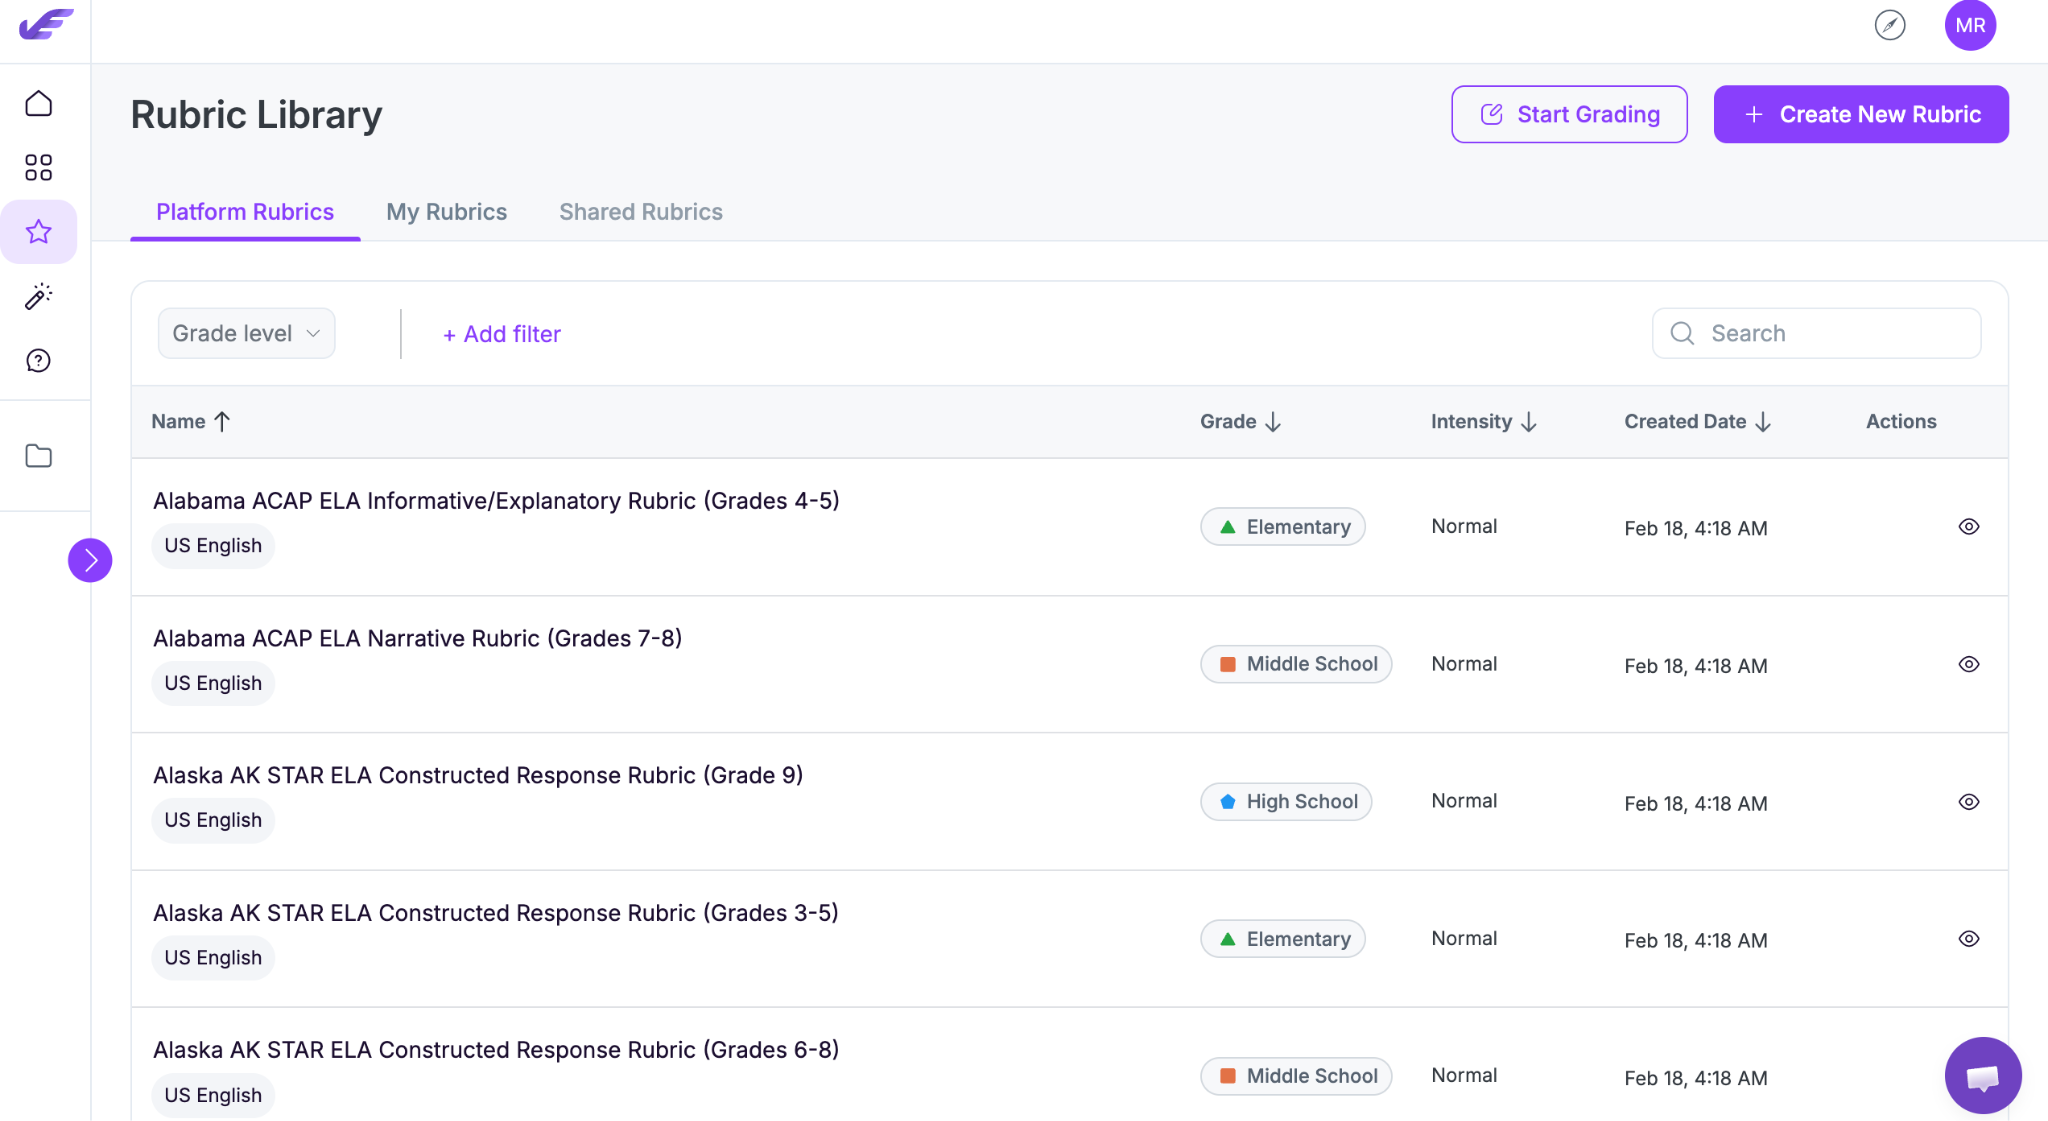The image size is (2048, 1121).
Task: Switch to My Rubrics tab
Action: tap(446, 212)
